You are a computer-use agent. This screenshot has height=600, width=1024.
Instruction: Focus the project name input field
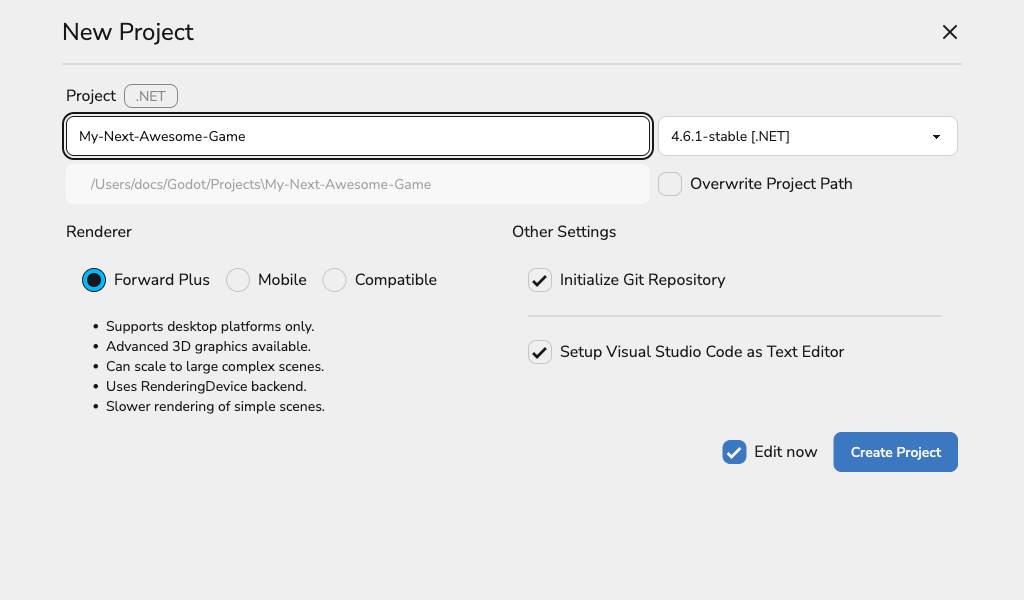358,137
